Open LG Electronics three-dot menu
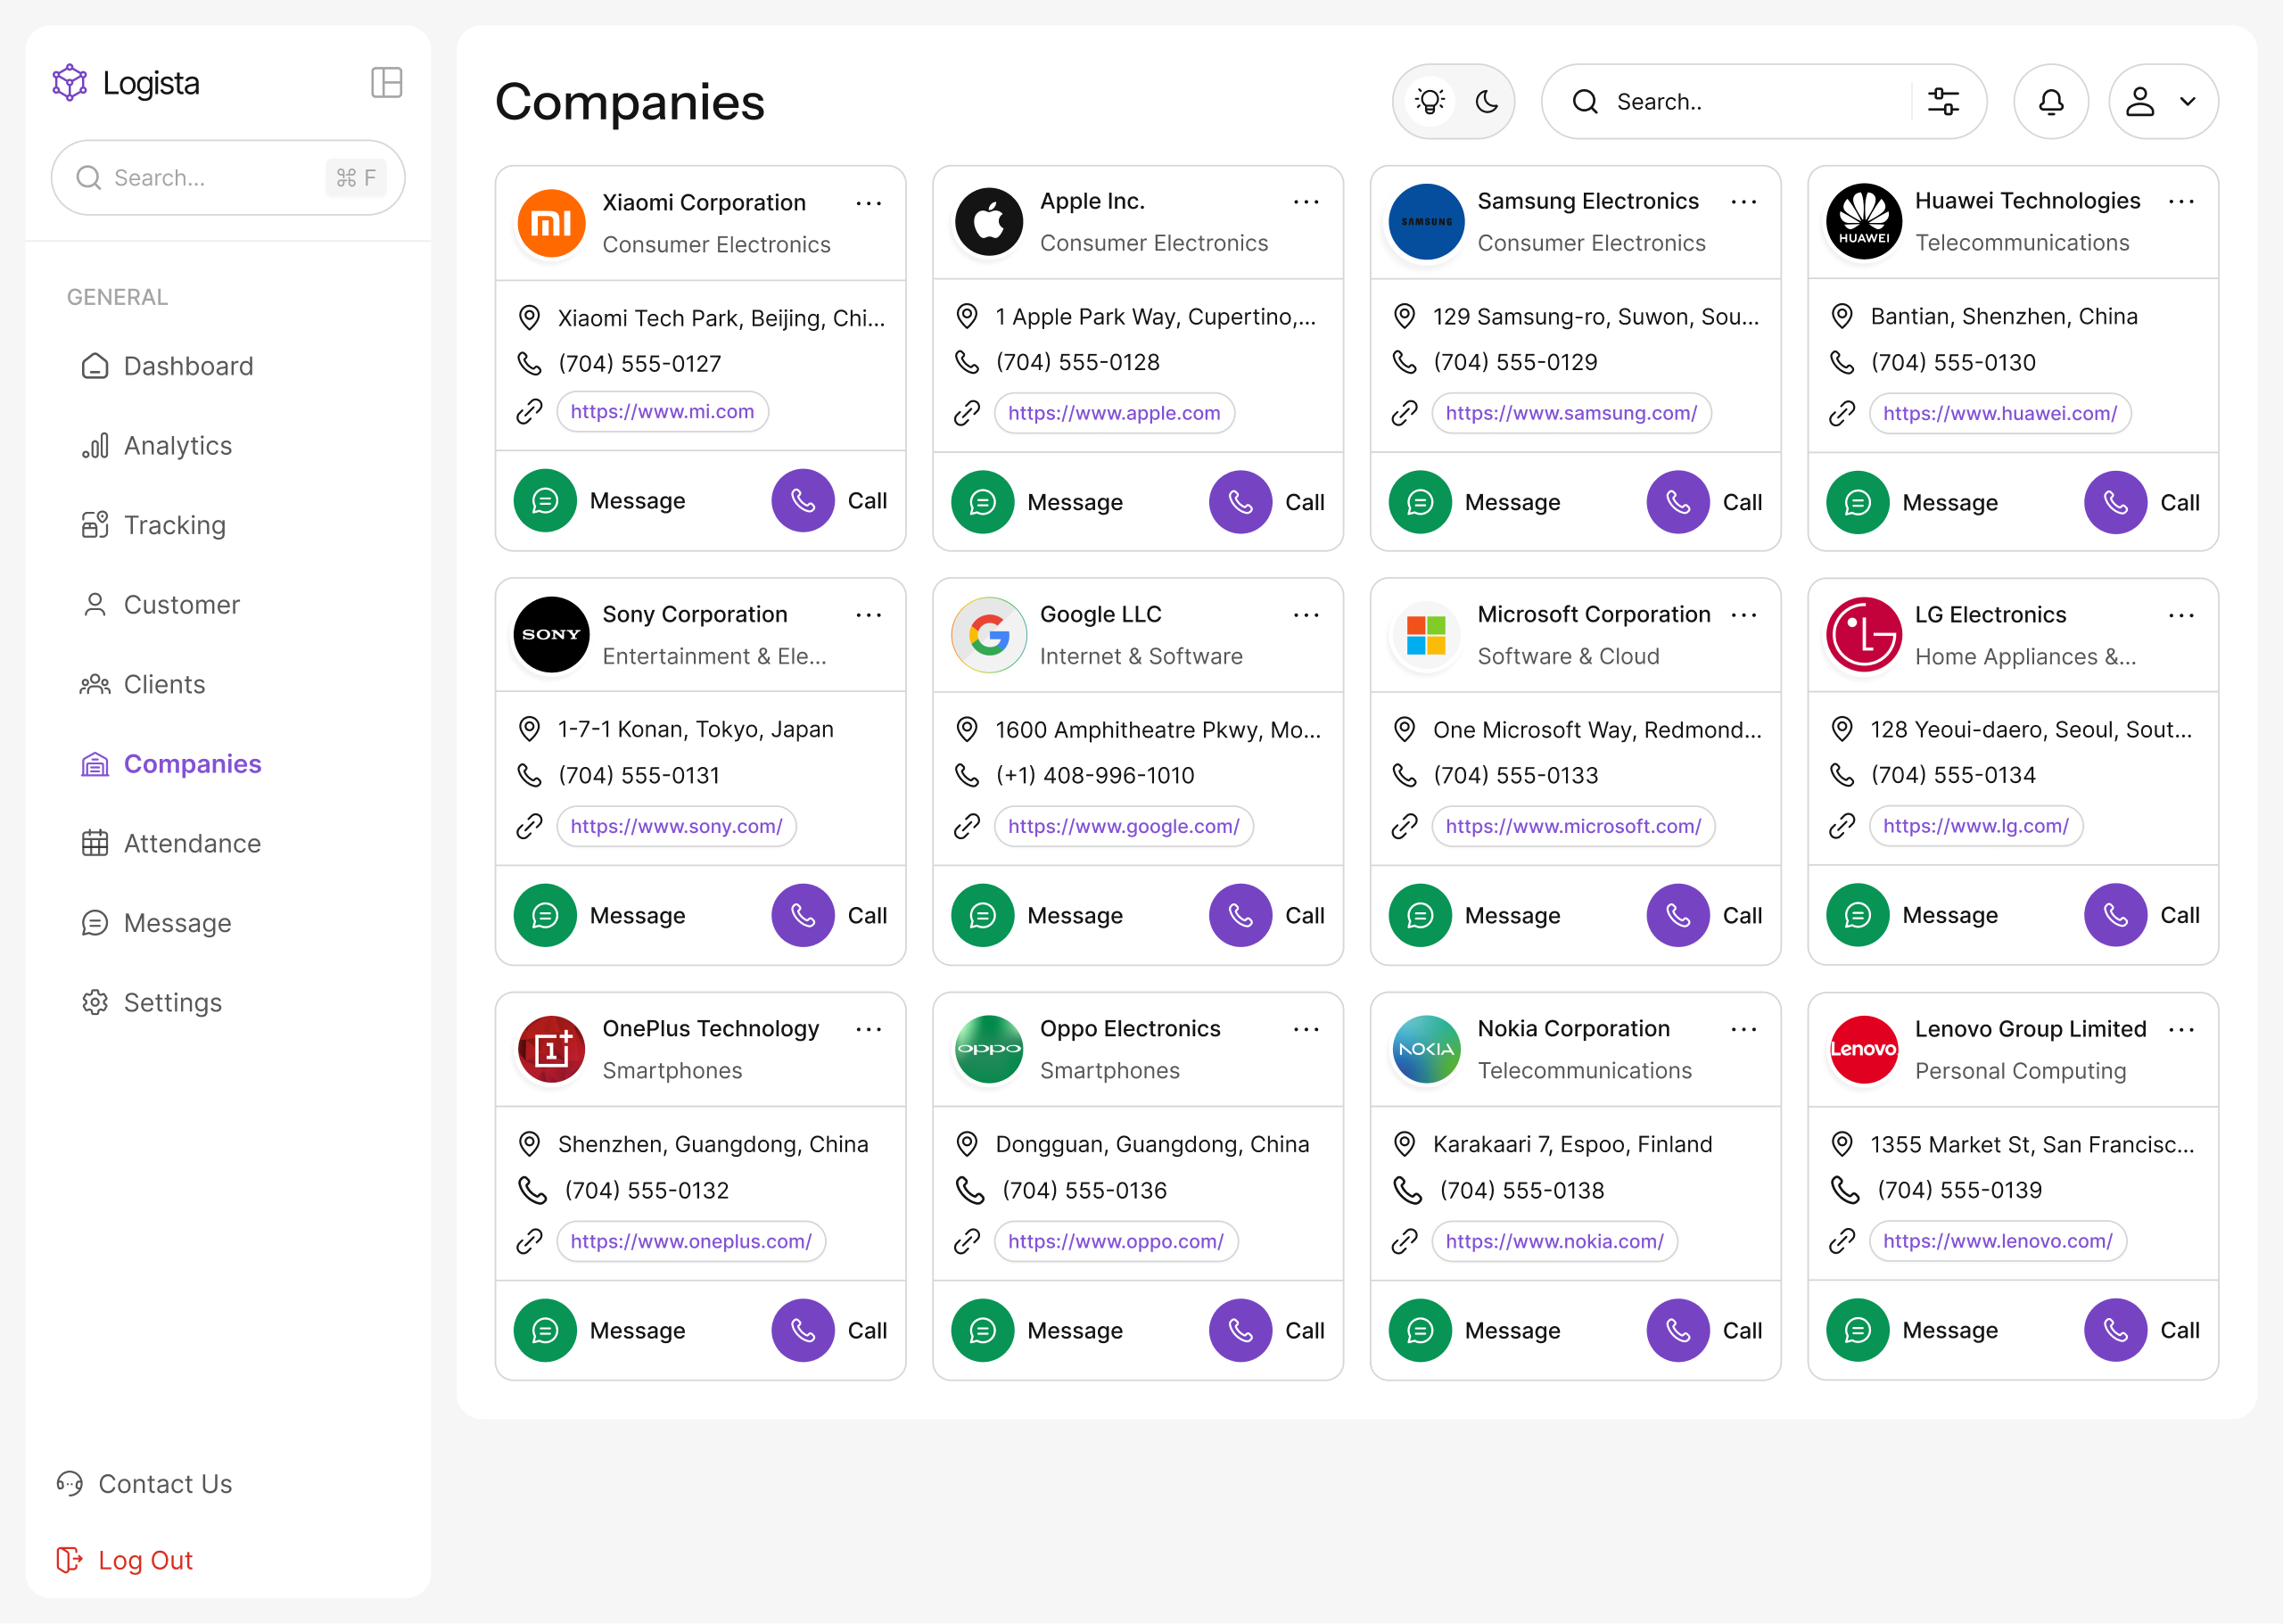This screenshot has width=2283, height=1624. pos(2181,615)
